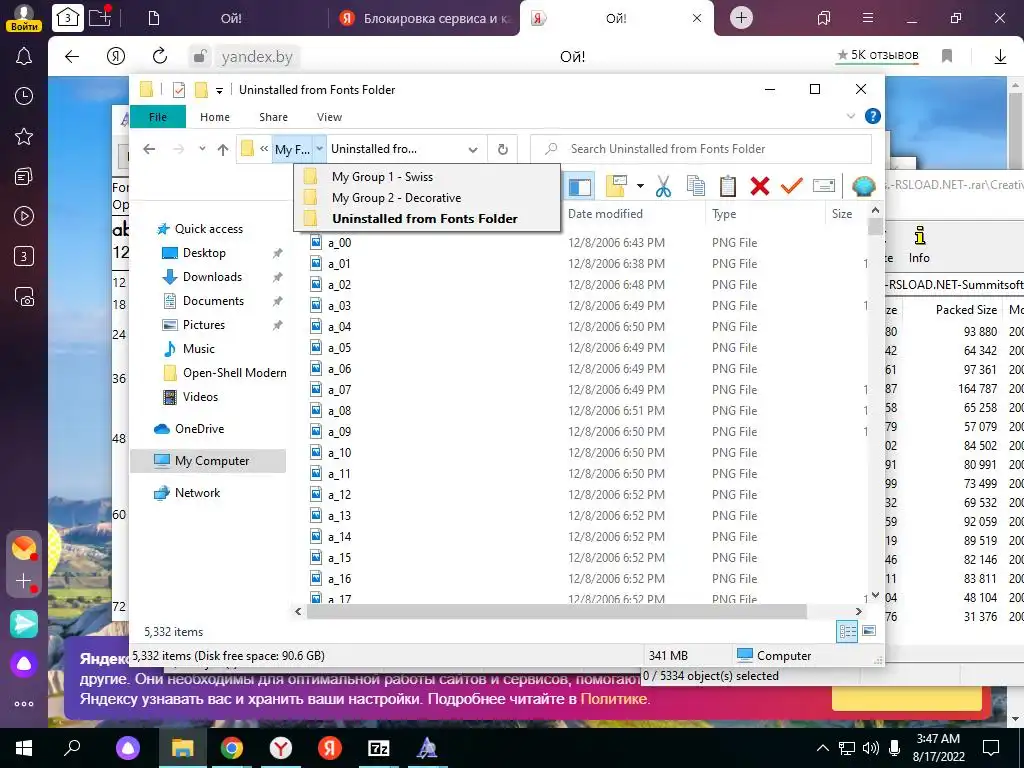Click the Search Uninstalled from Fonts Folder box
Screen dimensions: 1024x768
[701, 149]
